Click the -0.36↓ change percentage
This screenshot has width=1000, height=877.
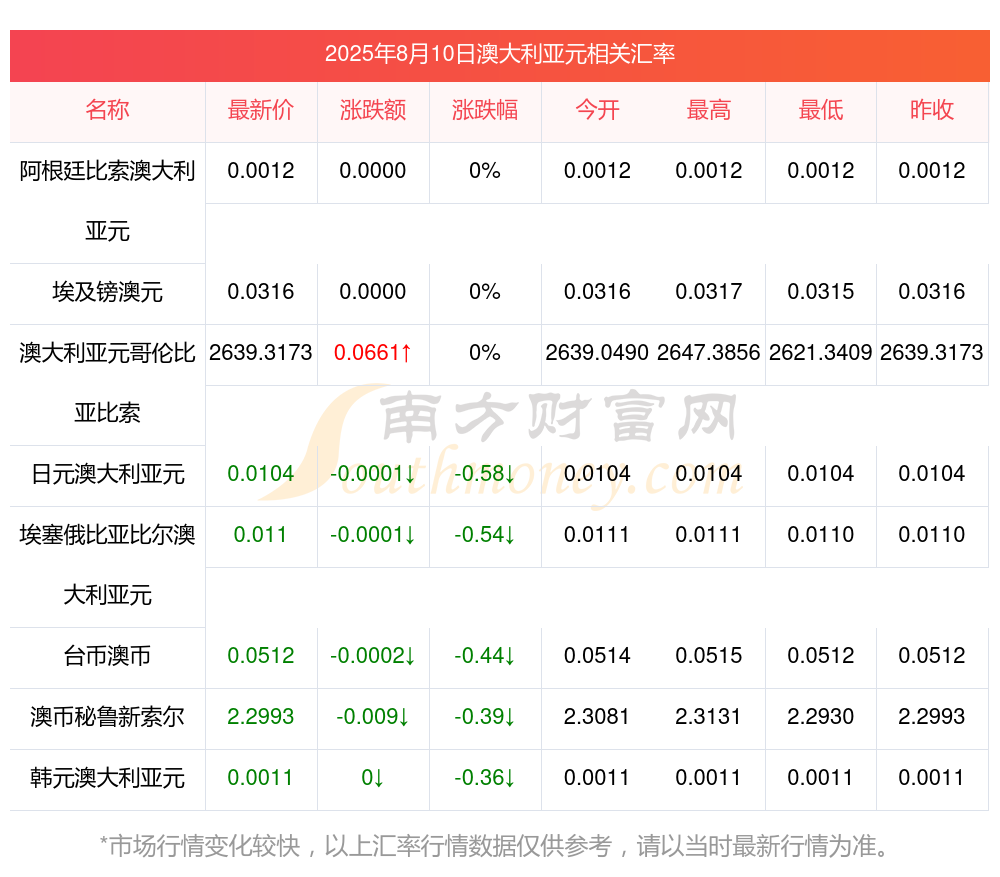click(x=485, y=778)
